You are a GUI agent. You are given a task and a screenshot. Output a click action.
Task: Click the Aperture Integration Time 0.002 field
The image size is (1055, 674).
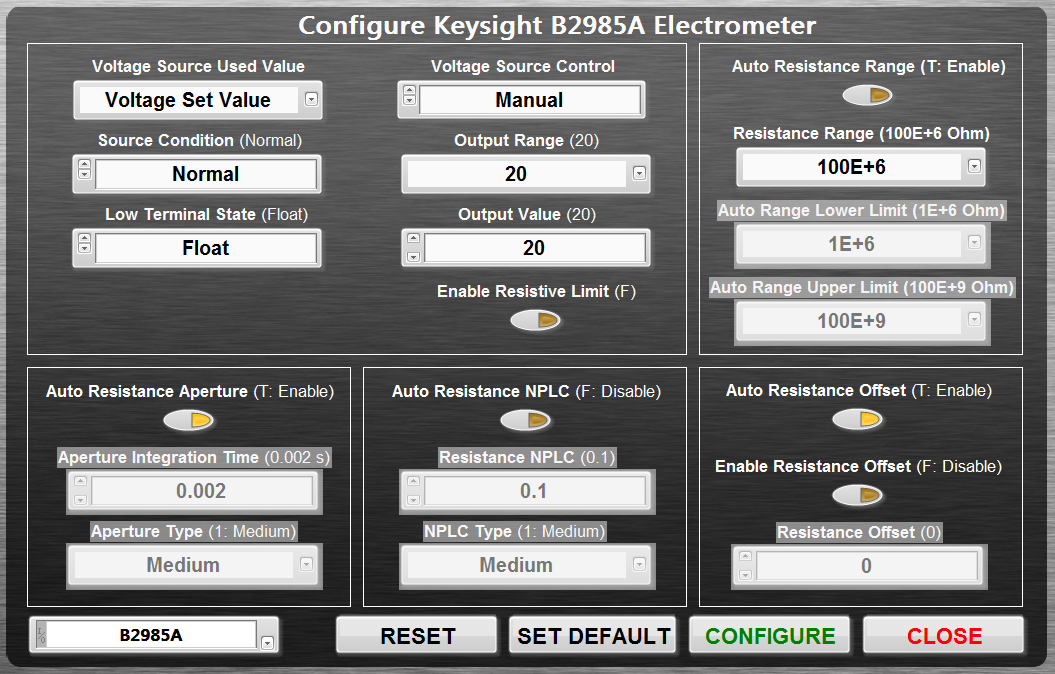[x=201, y=490]
